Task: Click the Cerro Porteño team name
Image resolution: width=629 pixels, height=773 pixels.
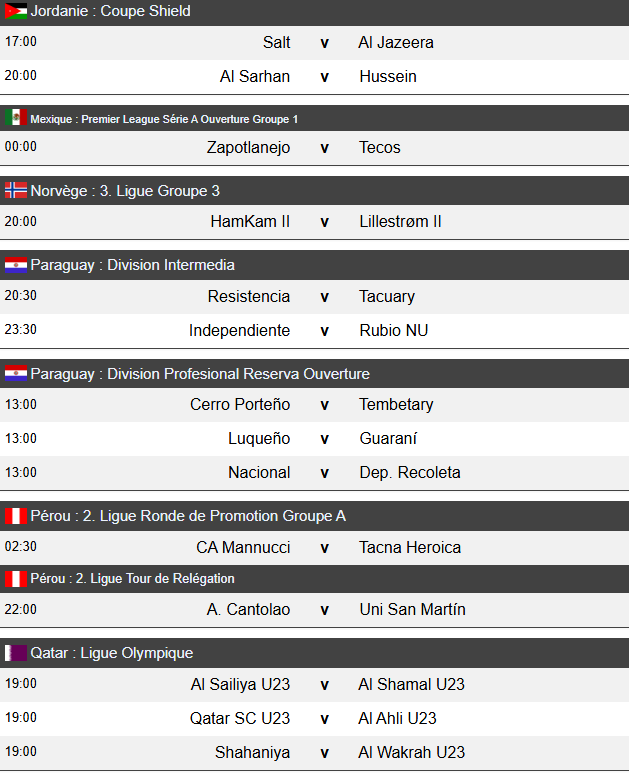Action: click(240, 404)
